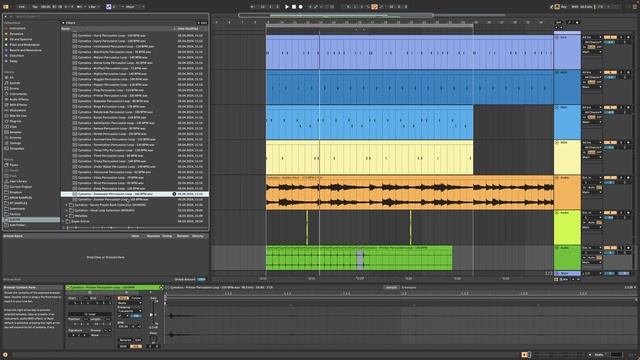
Task: Click Add Folder in Places list
Action: tap(18, 225)
